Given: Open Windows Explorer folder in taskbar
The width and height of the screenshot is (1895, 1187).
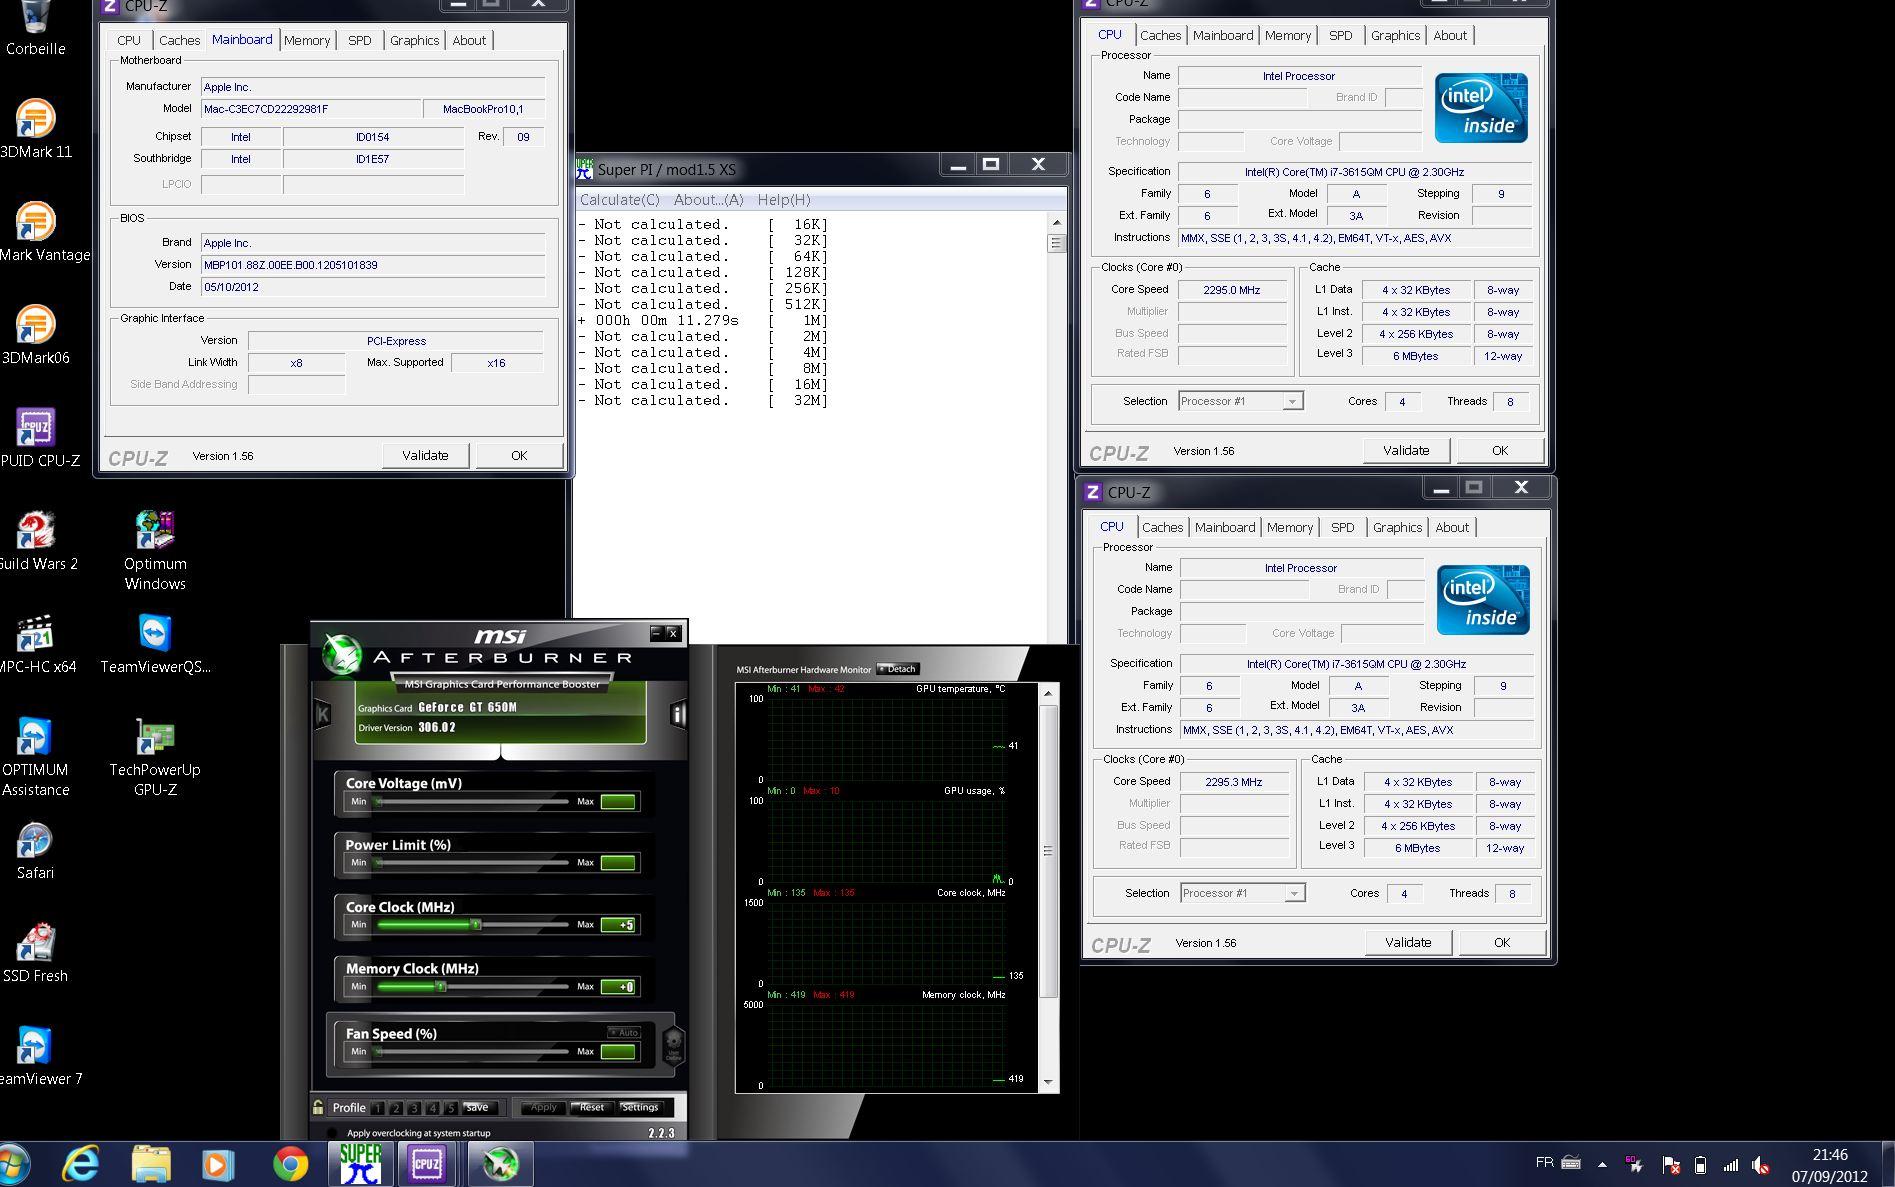Looking at the screenshot, I should [x=151, y=1164].
